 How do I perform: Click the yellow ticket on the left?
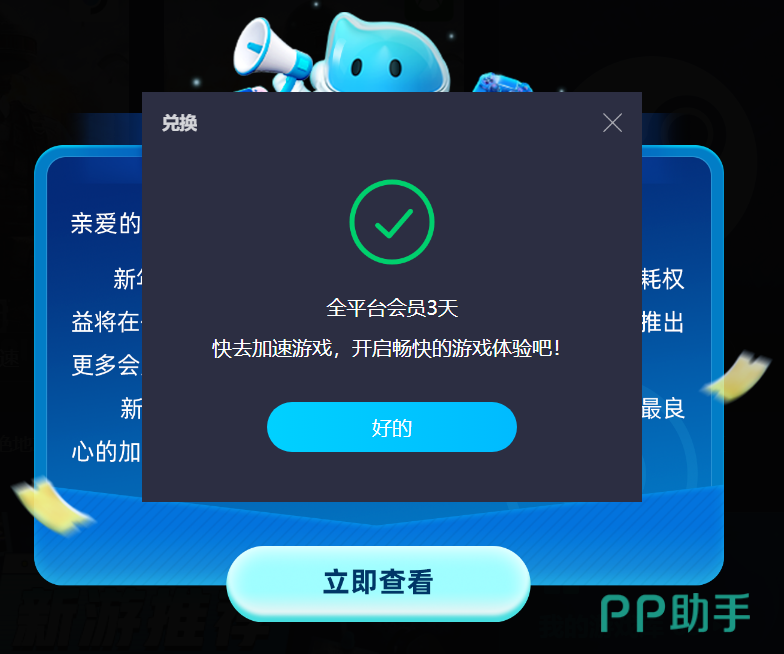click(52, 505)
